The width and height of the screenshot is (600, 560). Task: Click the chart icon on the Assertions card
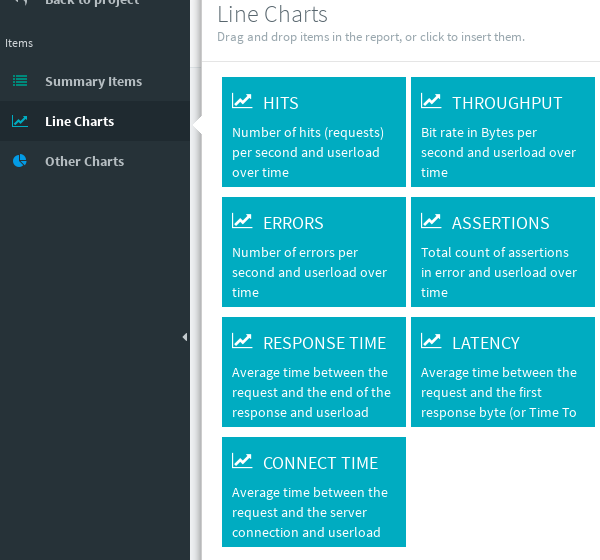[431, 221]
